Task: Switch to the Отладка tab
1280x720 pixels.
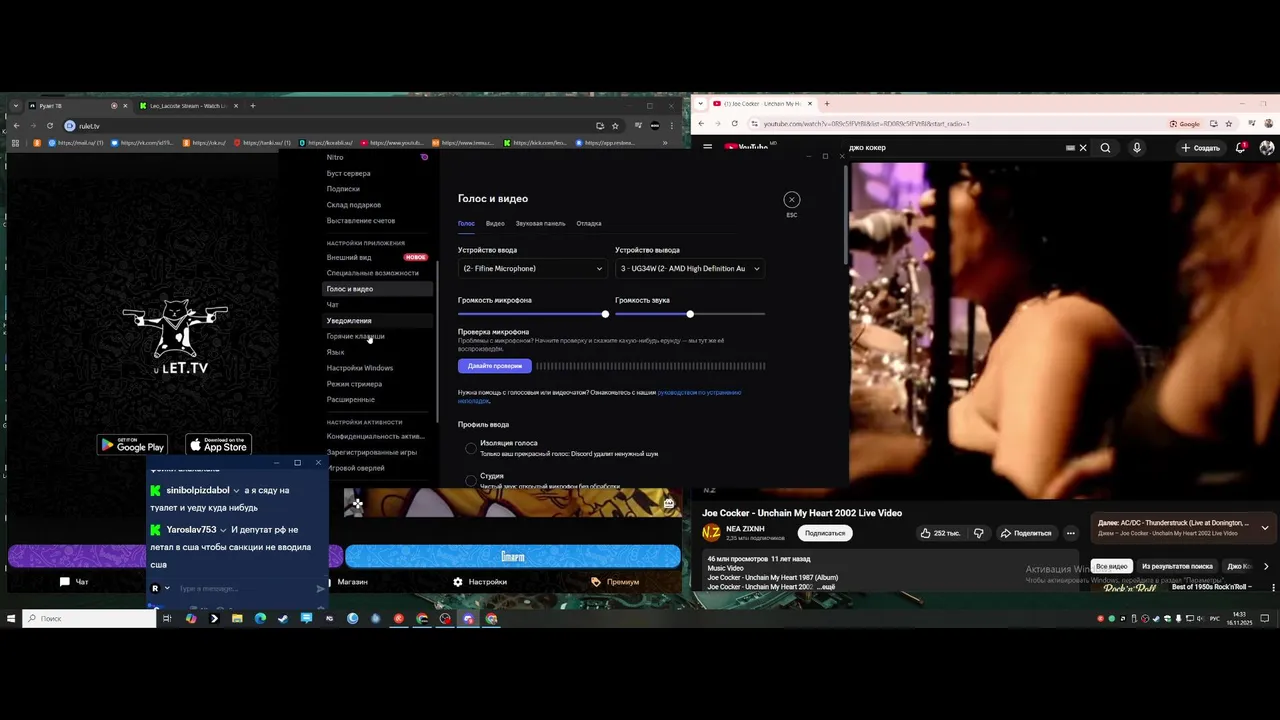Action: point(589,224)
